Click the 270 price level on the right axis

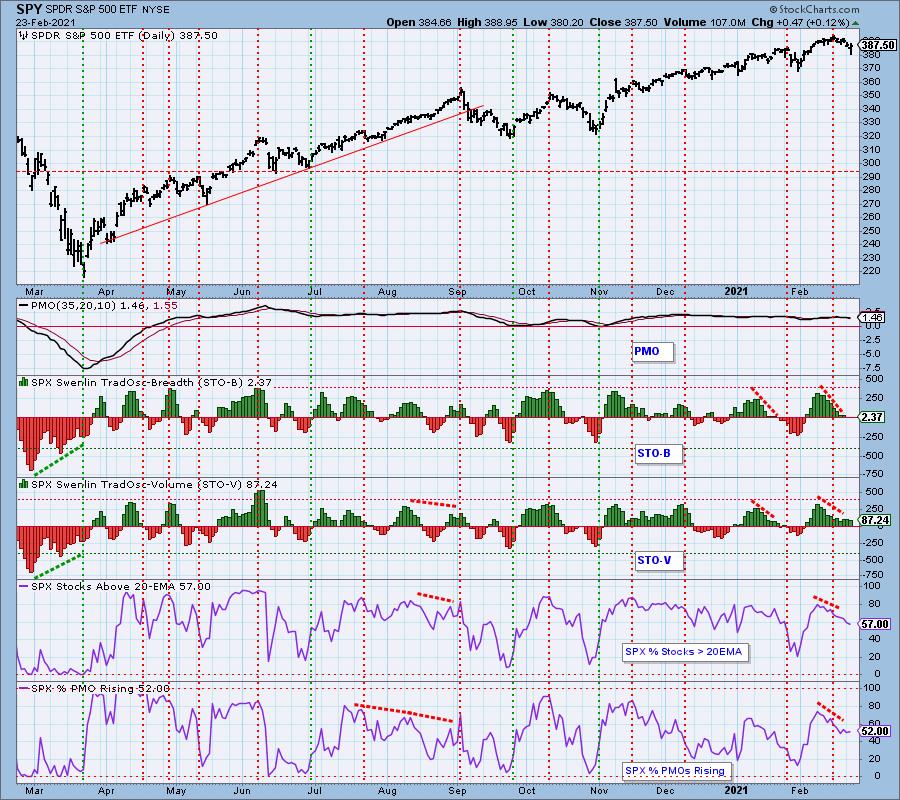(871, 204)
